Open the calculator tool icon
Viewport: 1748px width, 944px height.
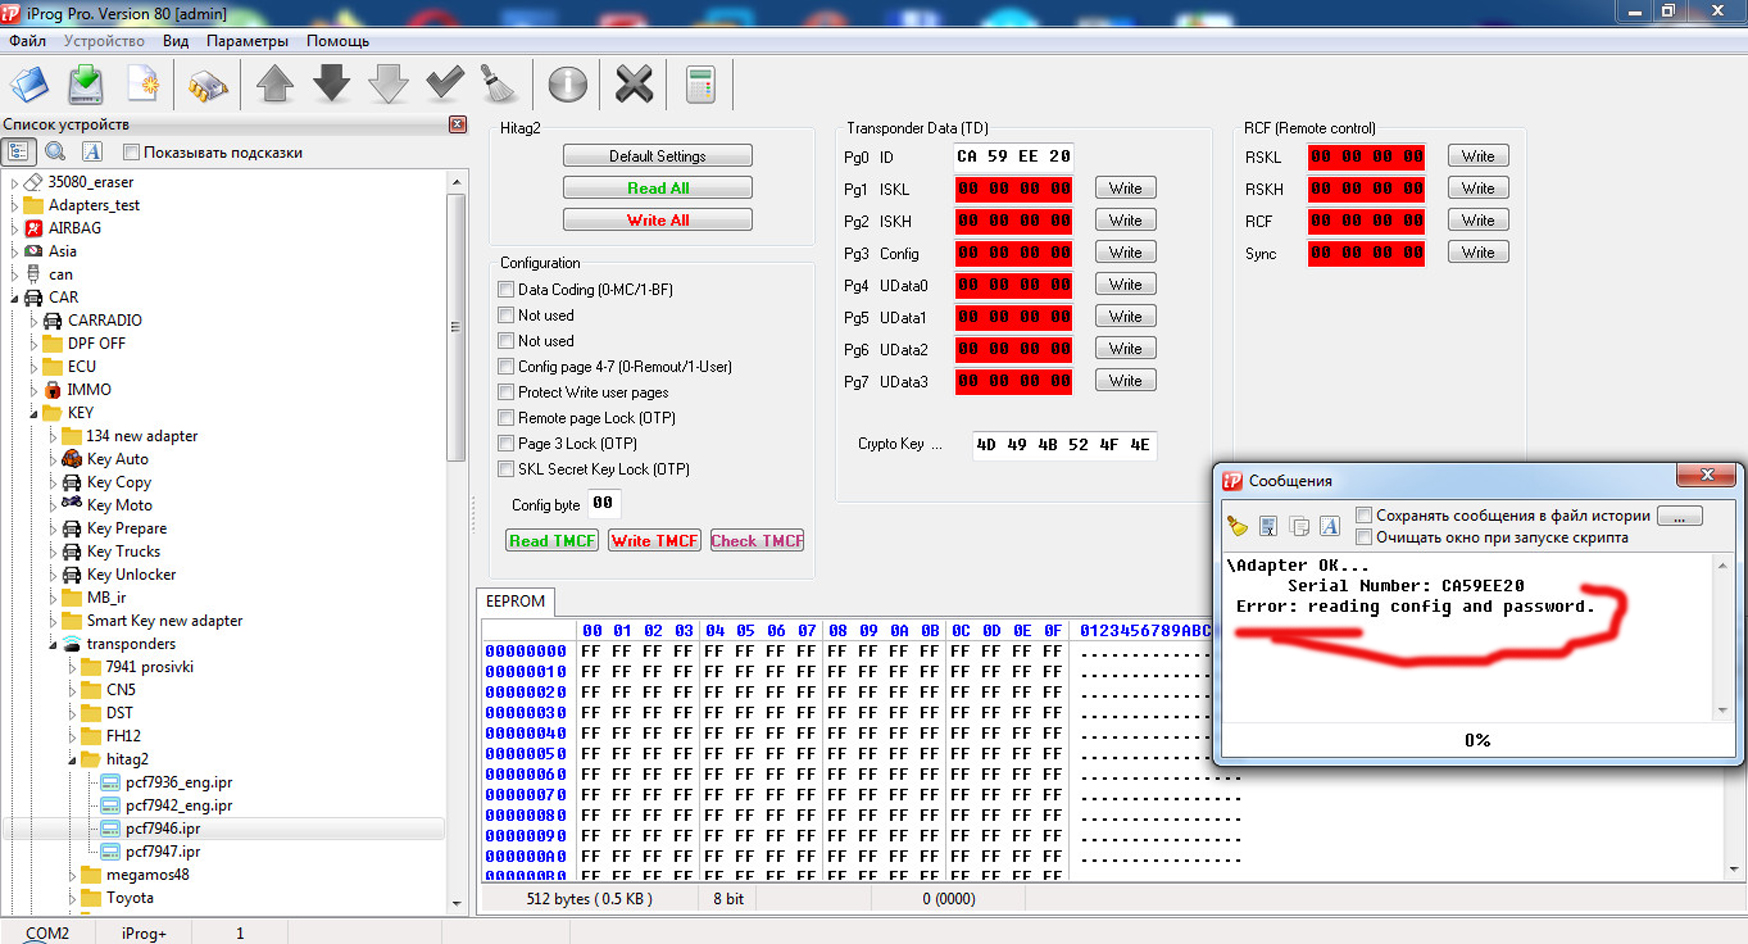pyautogui.click(x=700, y=85)
